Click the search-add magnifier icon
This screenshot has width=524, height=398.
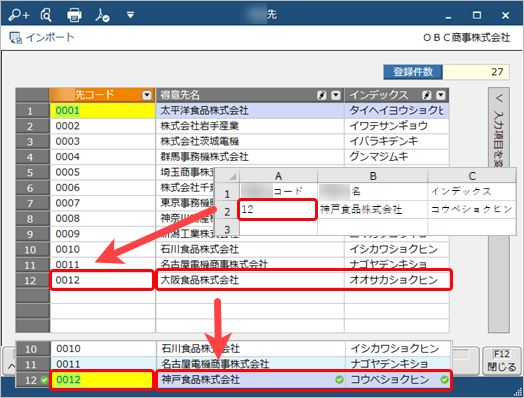[x=18, y=15]
